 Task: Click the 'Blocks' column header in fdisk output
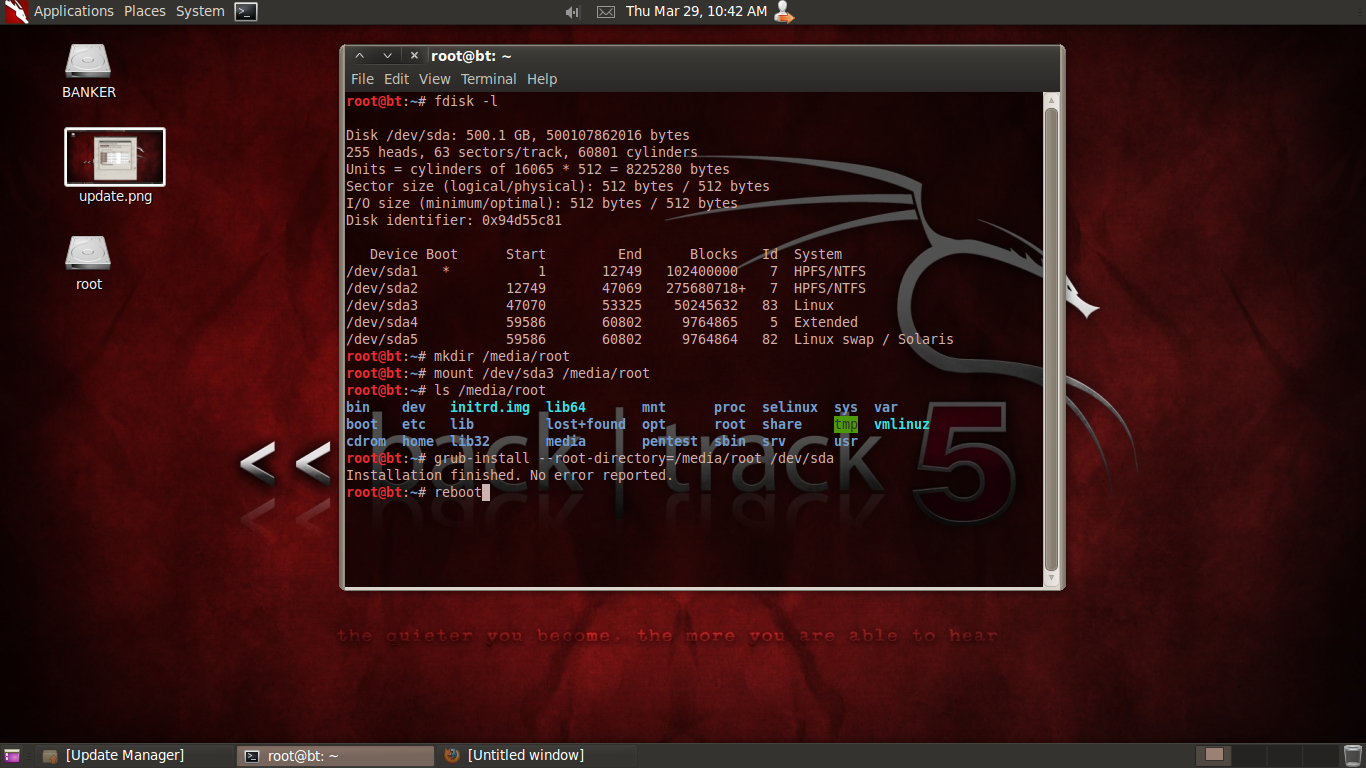click(714, 254)
